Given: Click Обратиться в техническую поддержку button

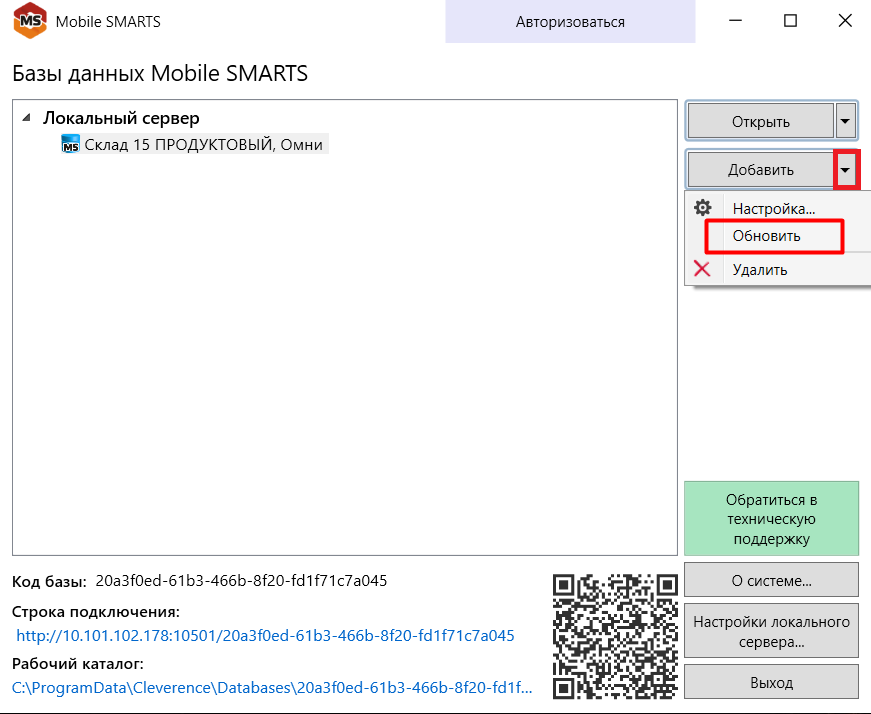Looking at the screenshot, I should point(771,518).
